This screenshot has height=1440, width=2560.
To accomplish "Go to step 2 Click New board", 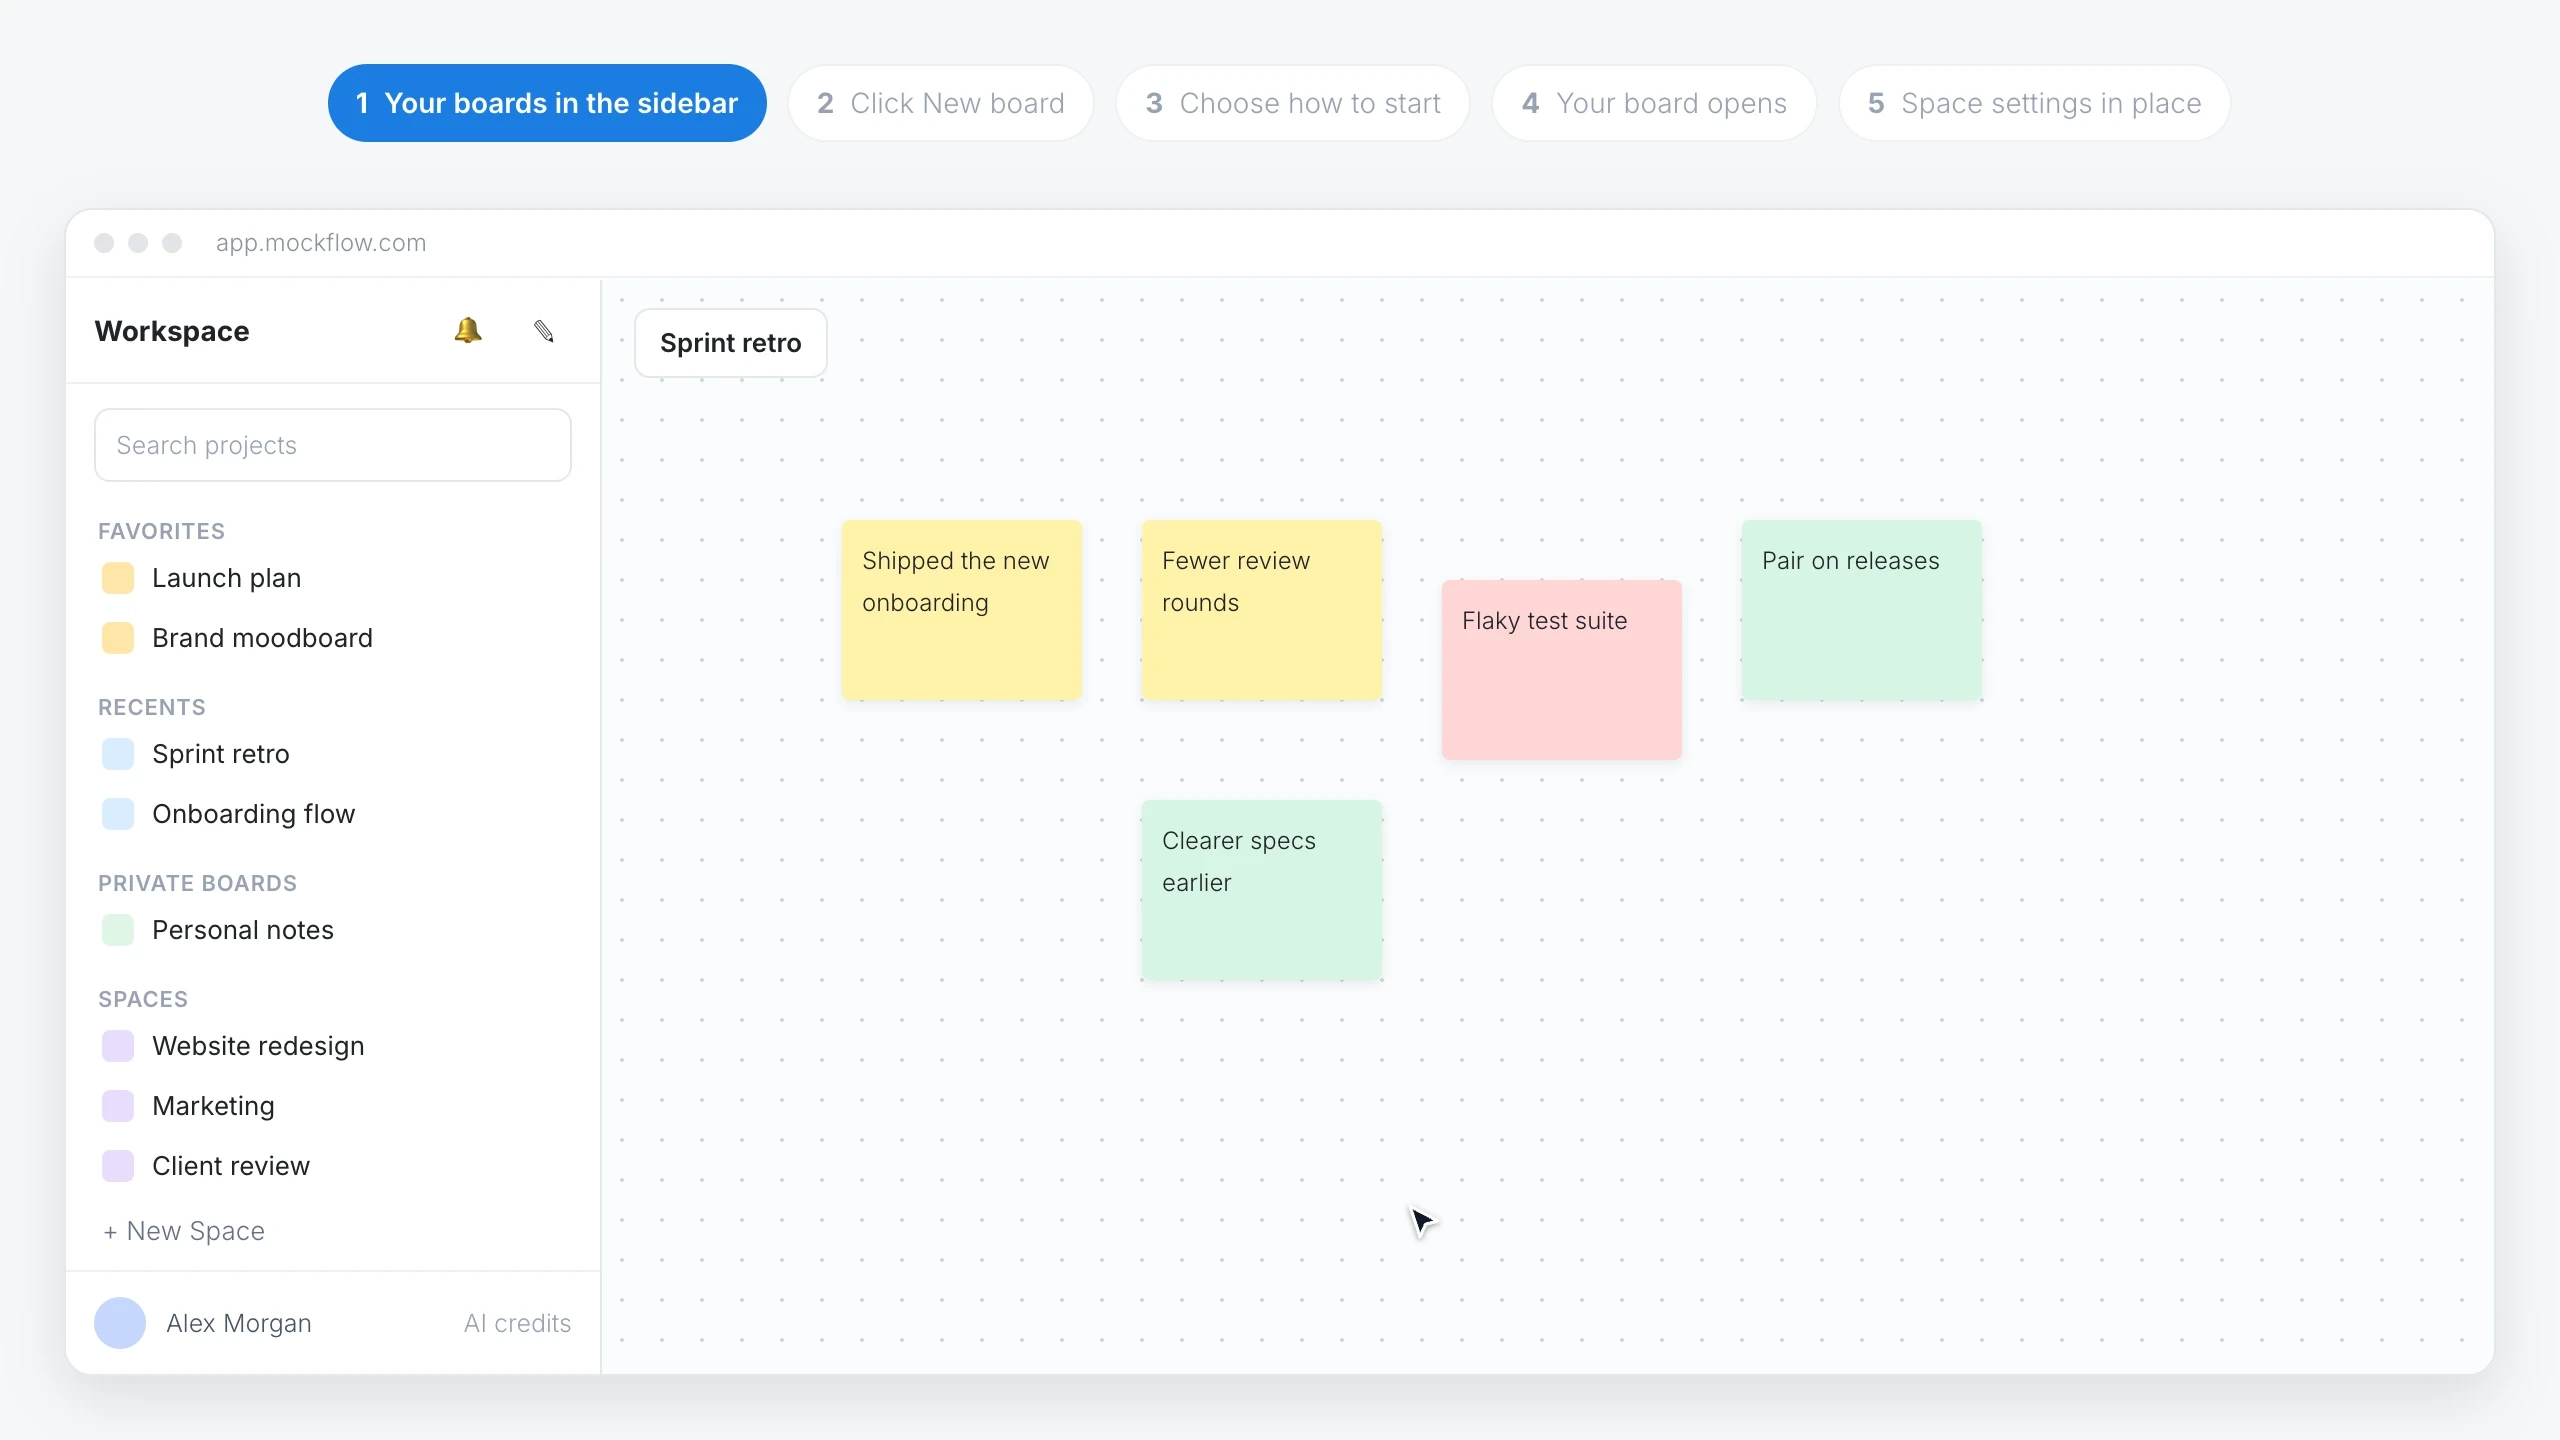I will [x=940, y=103].
